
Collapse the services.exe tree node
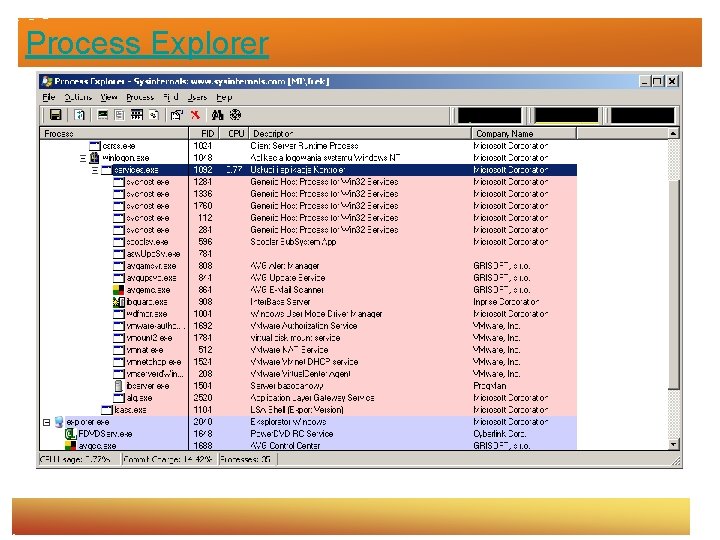coord(95,170)
